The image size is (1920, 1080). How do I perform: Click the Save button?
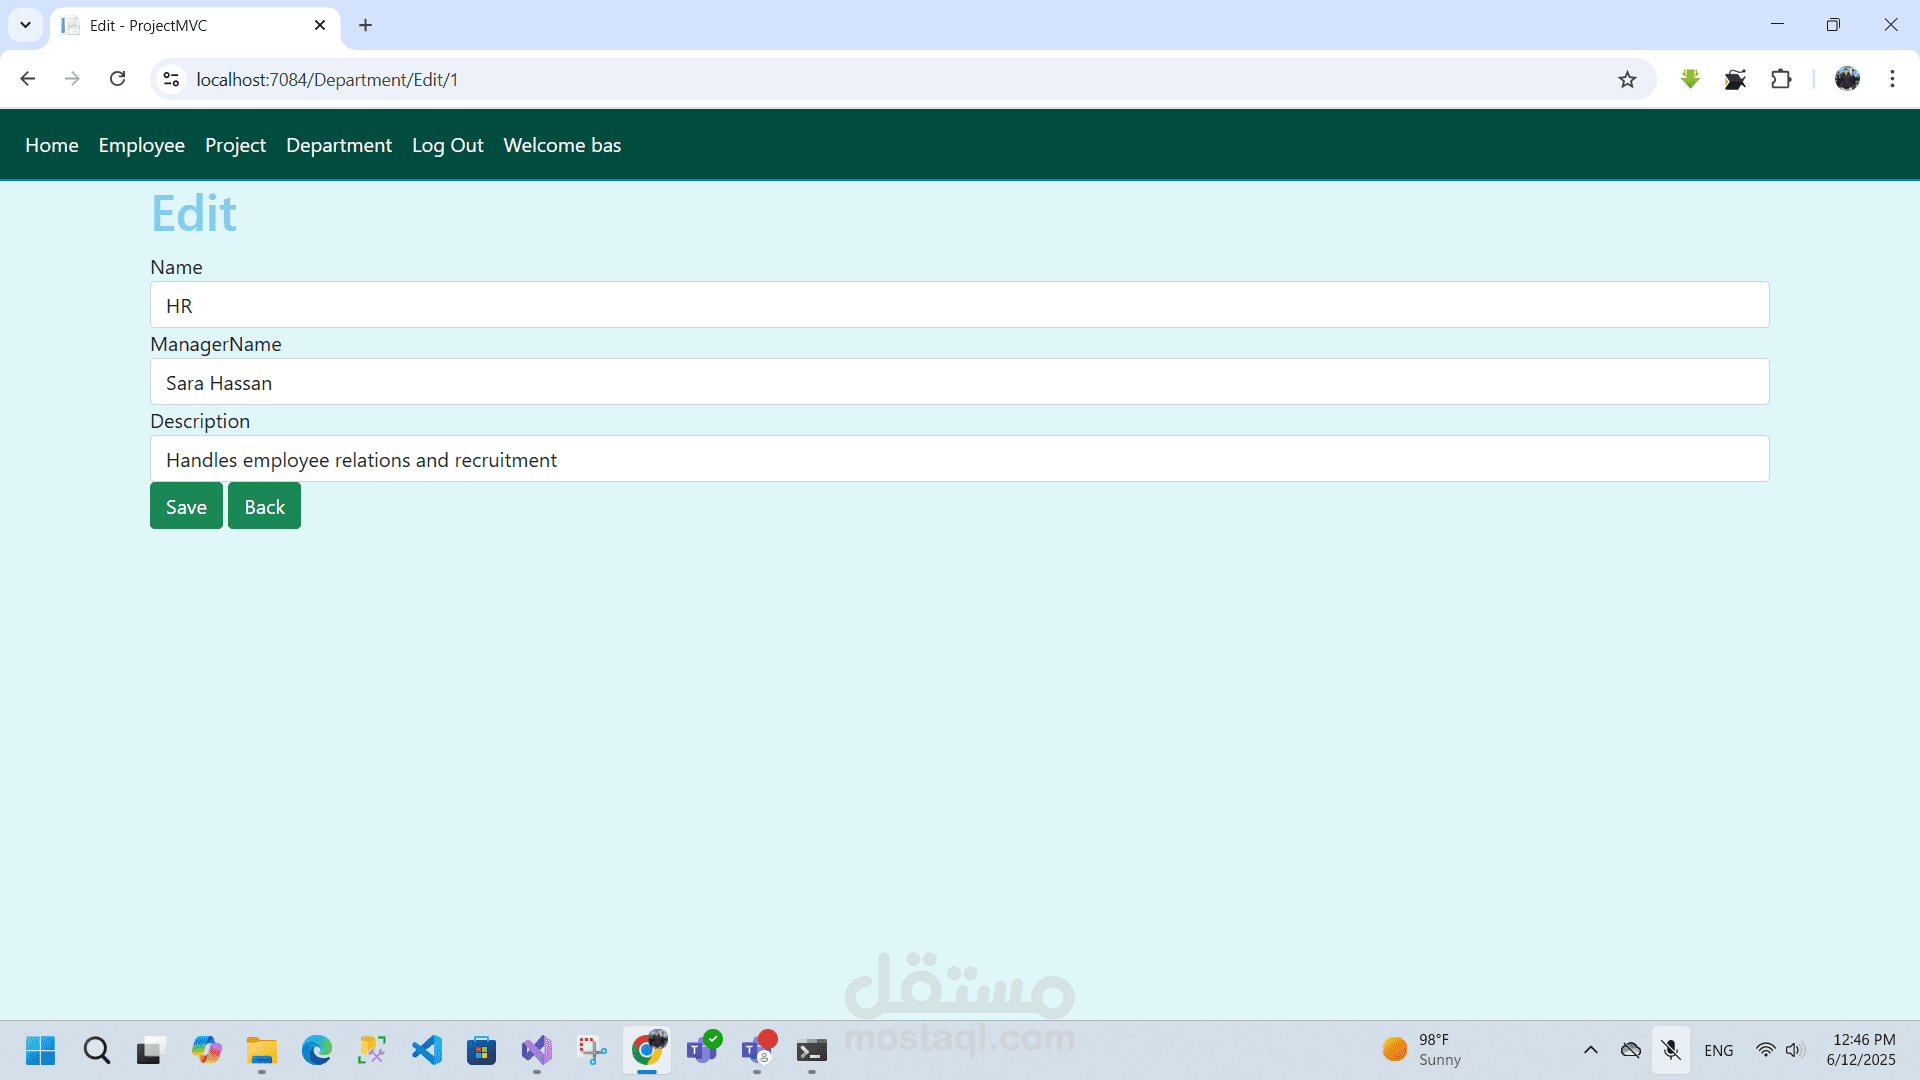pos(186,506)
